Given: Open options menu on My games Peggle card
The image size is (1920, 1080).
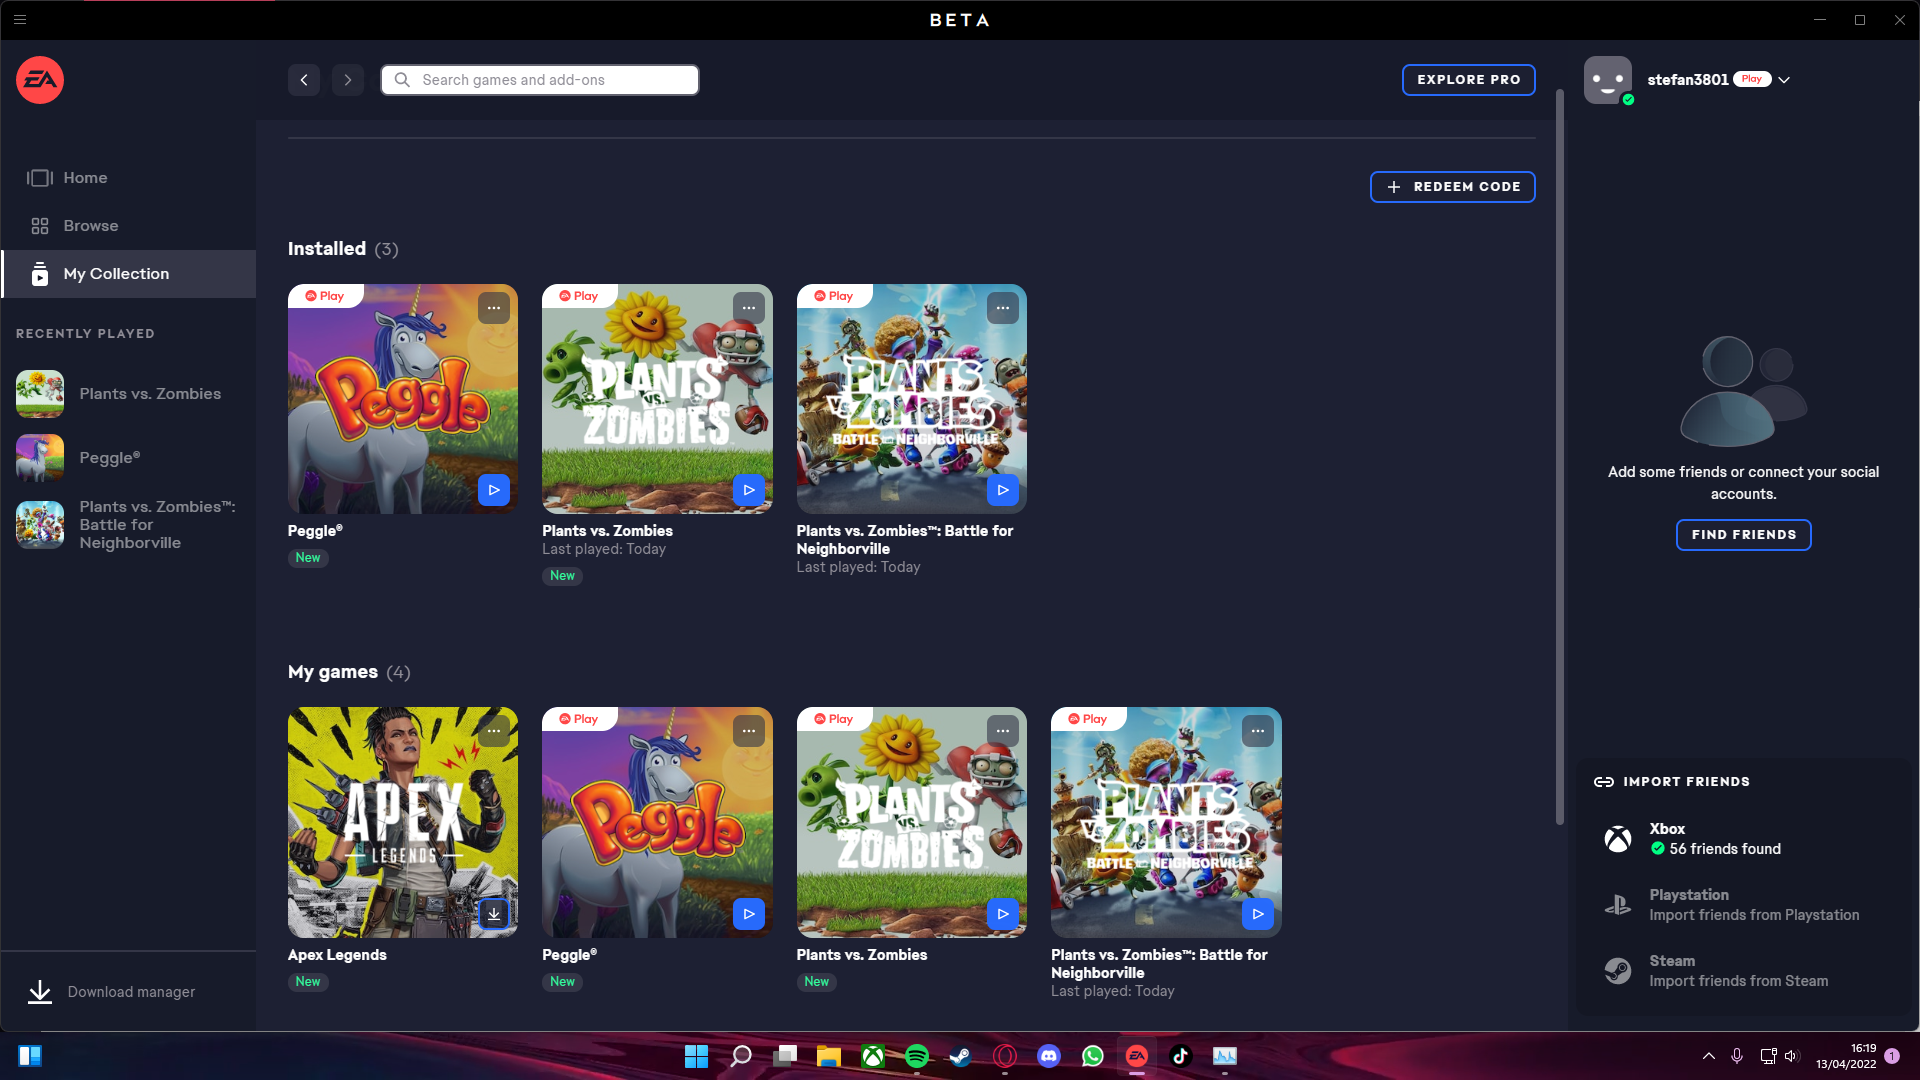Looking at the screenshot, I should pyautogui.click(x=748, y=731).
